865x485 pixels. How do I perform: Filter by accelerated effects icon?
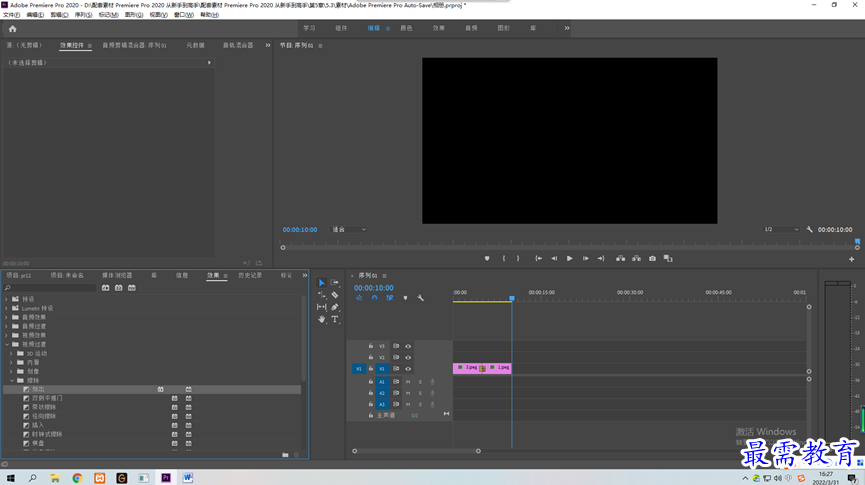point(105,288)
